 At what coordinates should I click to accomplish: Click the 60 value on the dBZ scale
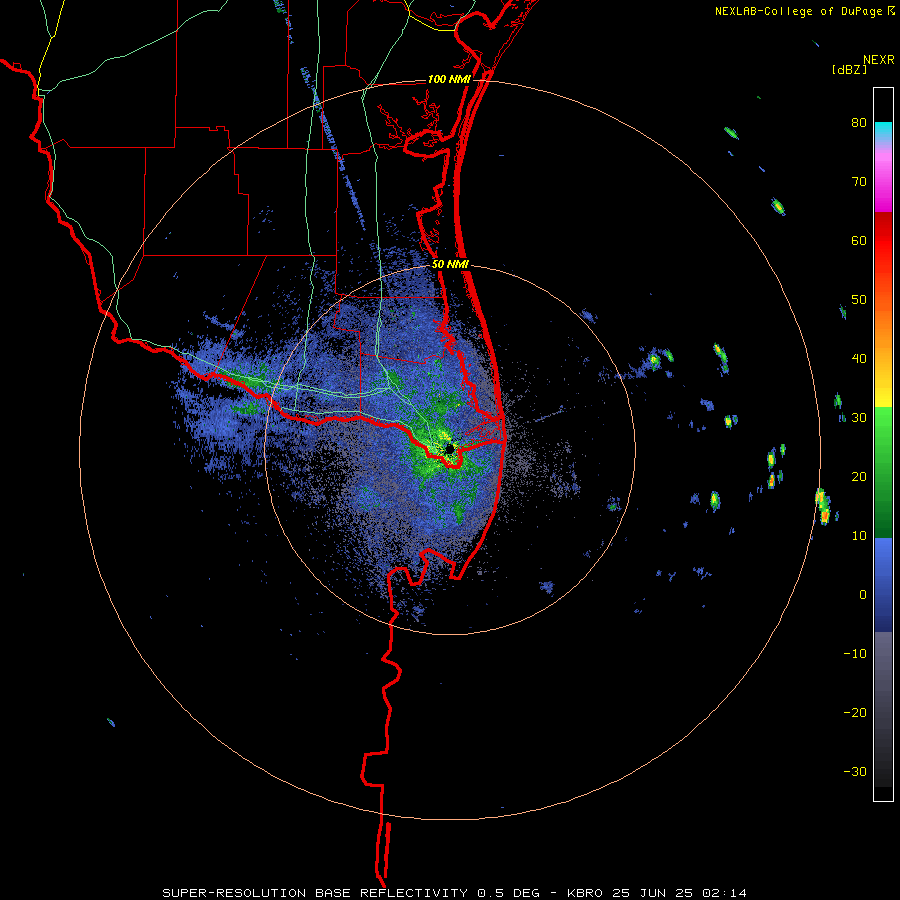pyautogui.click(x=859, y=240)
